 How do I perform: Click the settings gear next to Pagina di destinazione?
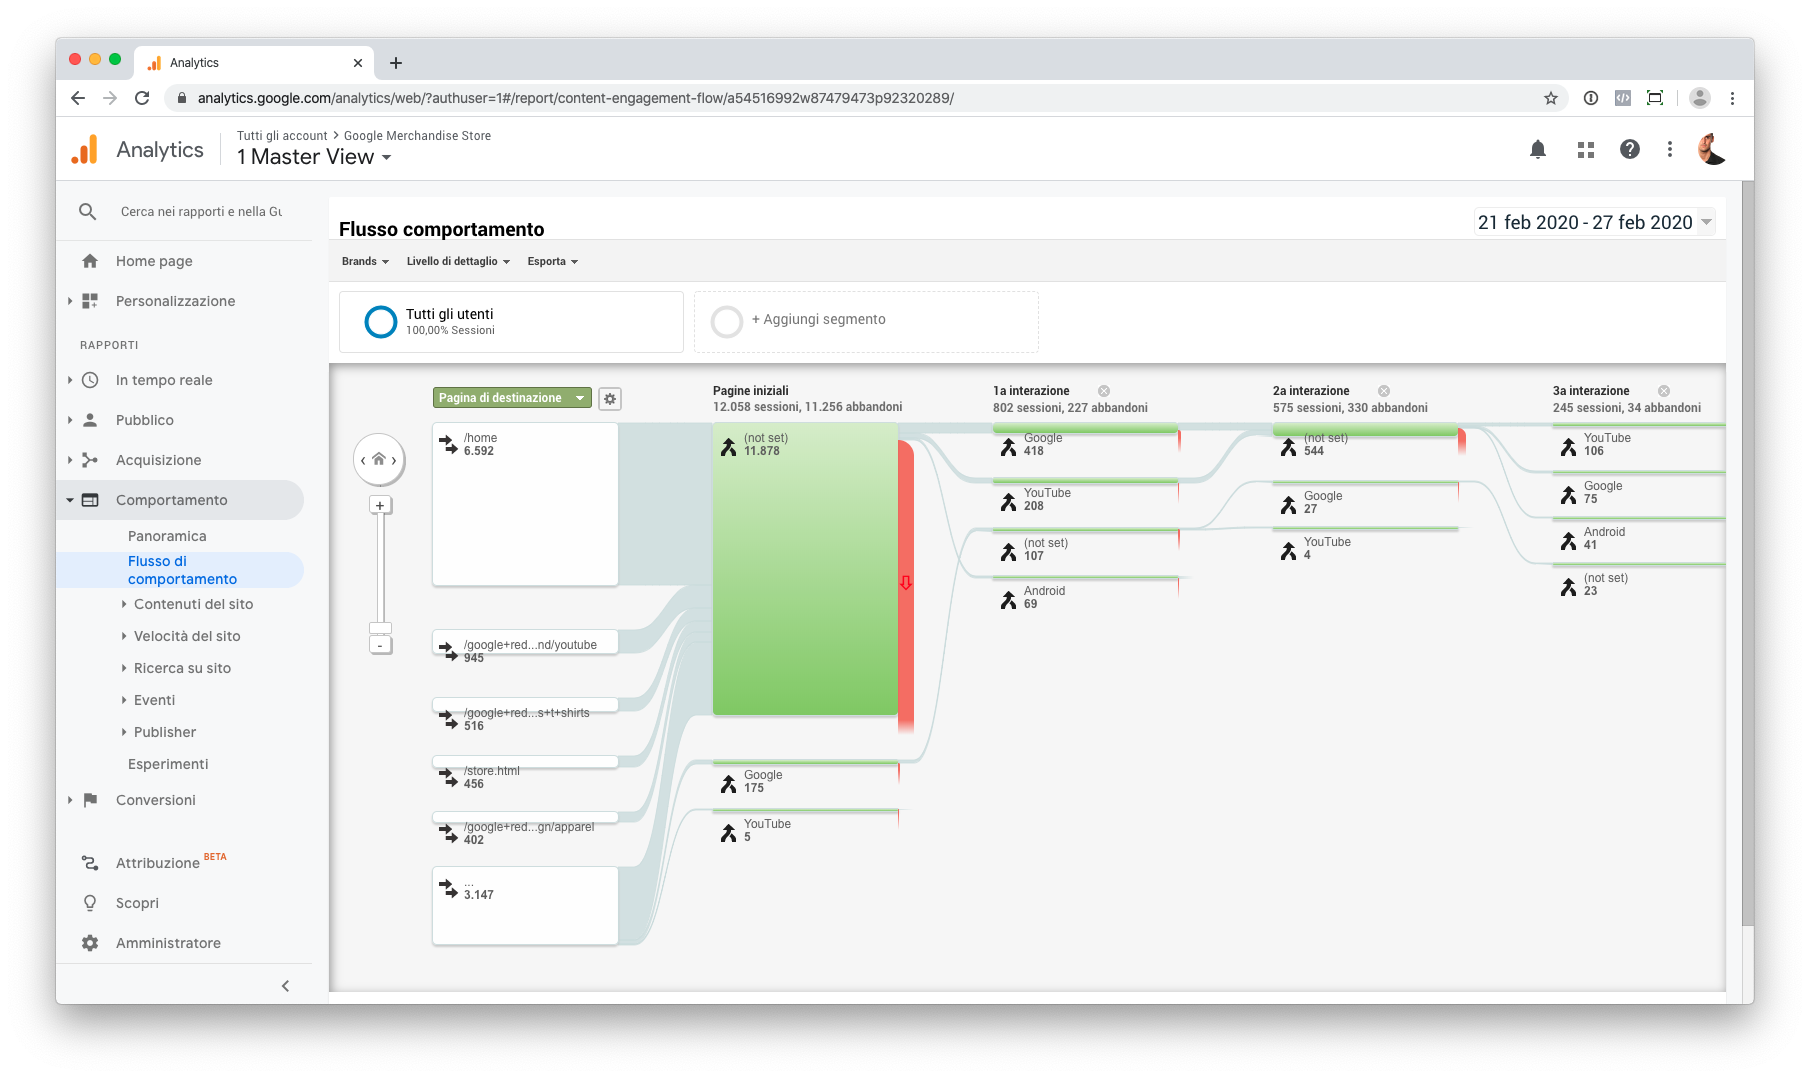(610, 398)
